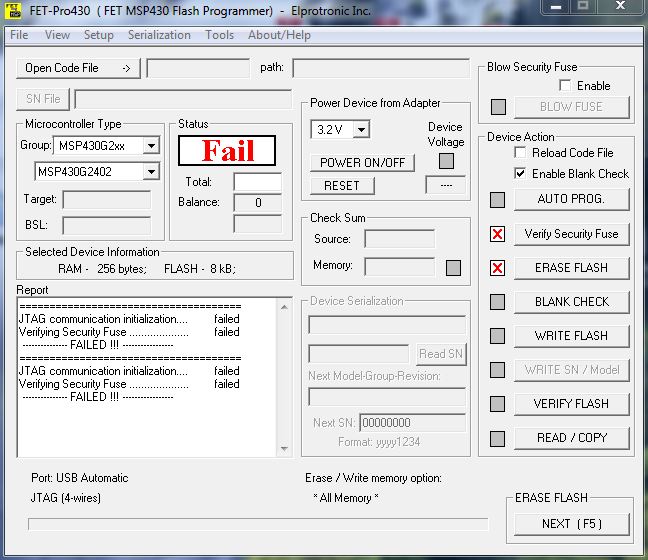
Task: Click the indicator next to WRITE SN / Model
Action: [498, 370]
